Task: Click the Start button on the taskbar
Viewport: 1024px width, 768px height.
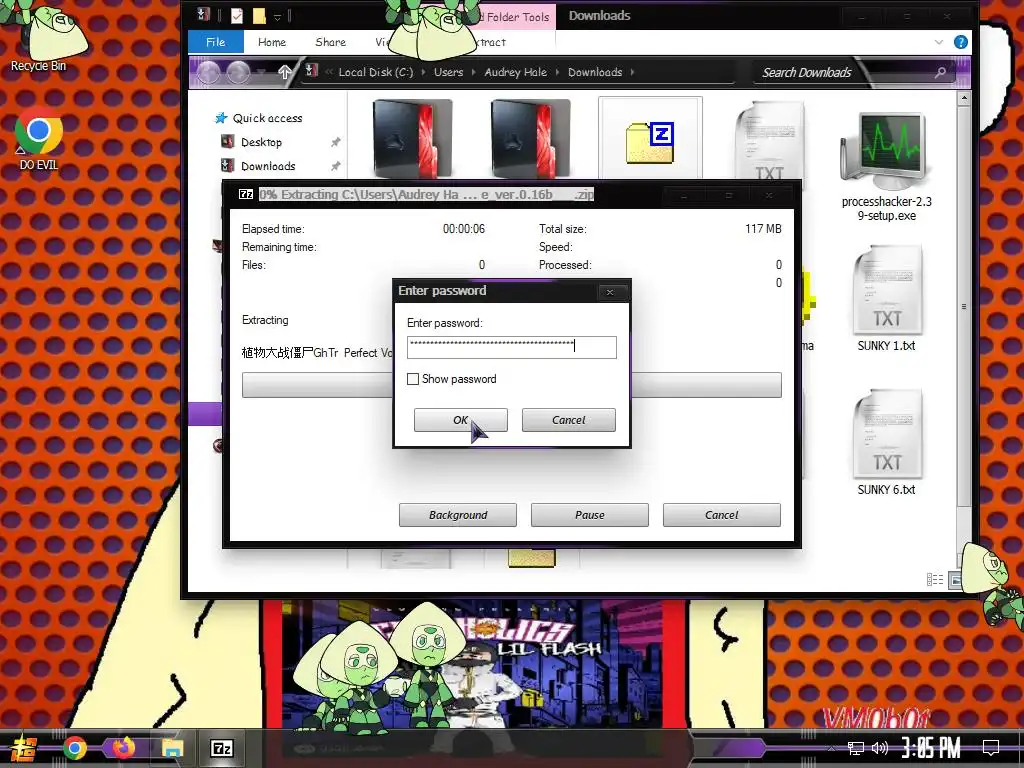Action: 24,748
